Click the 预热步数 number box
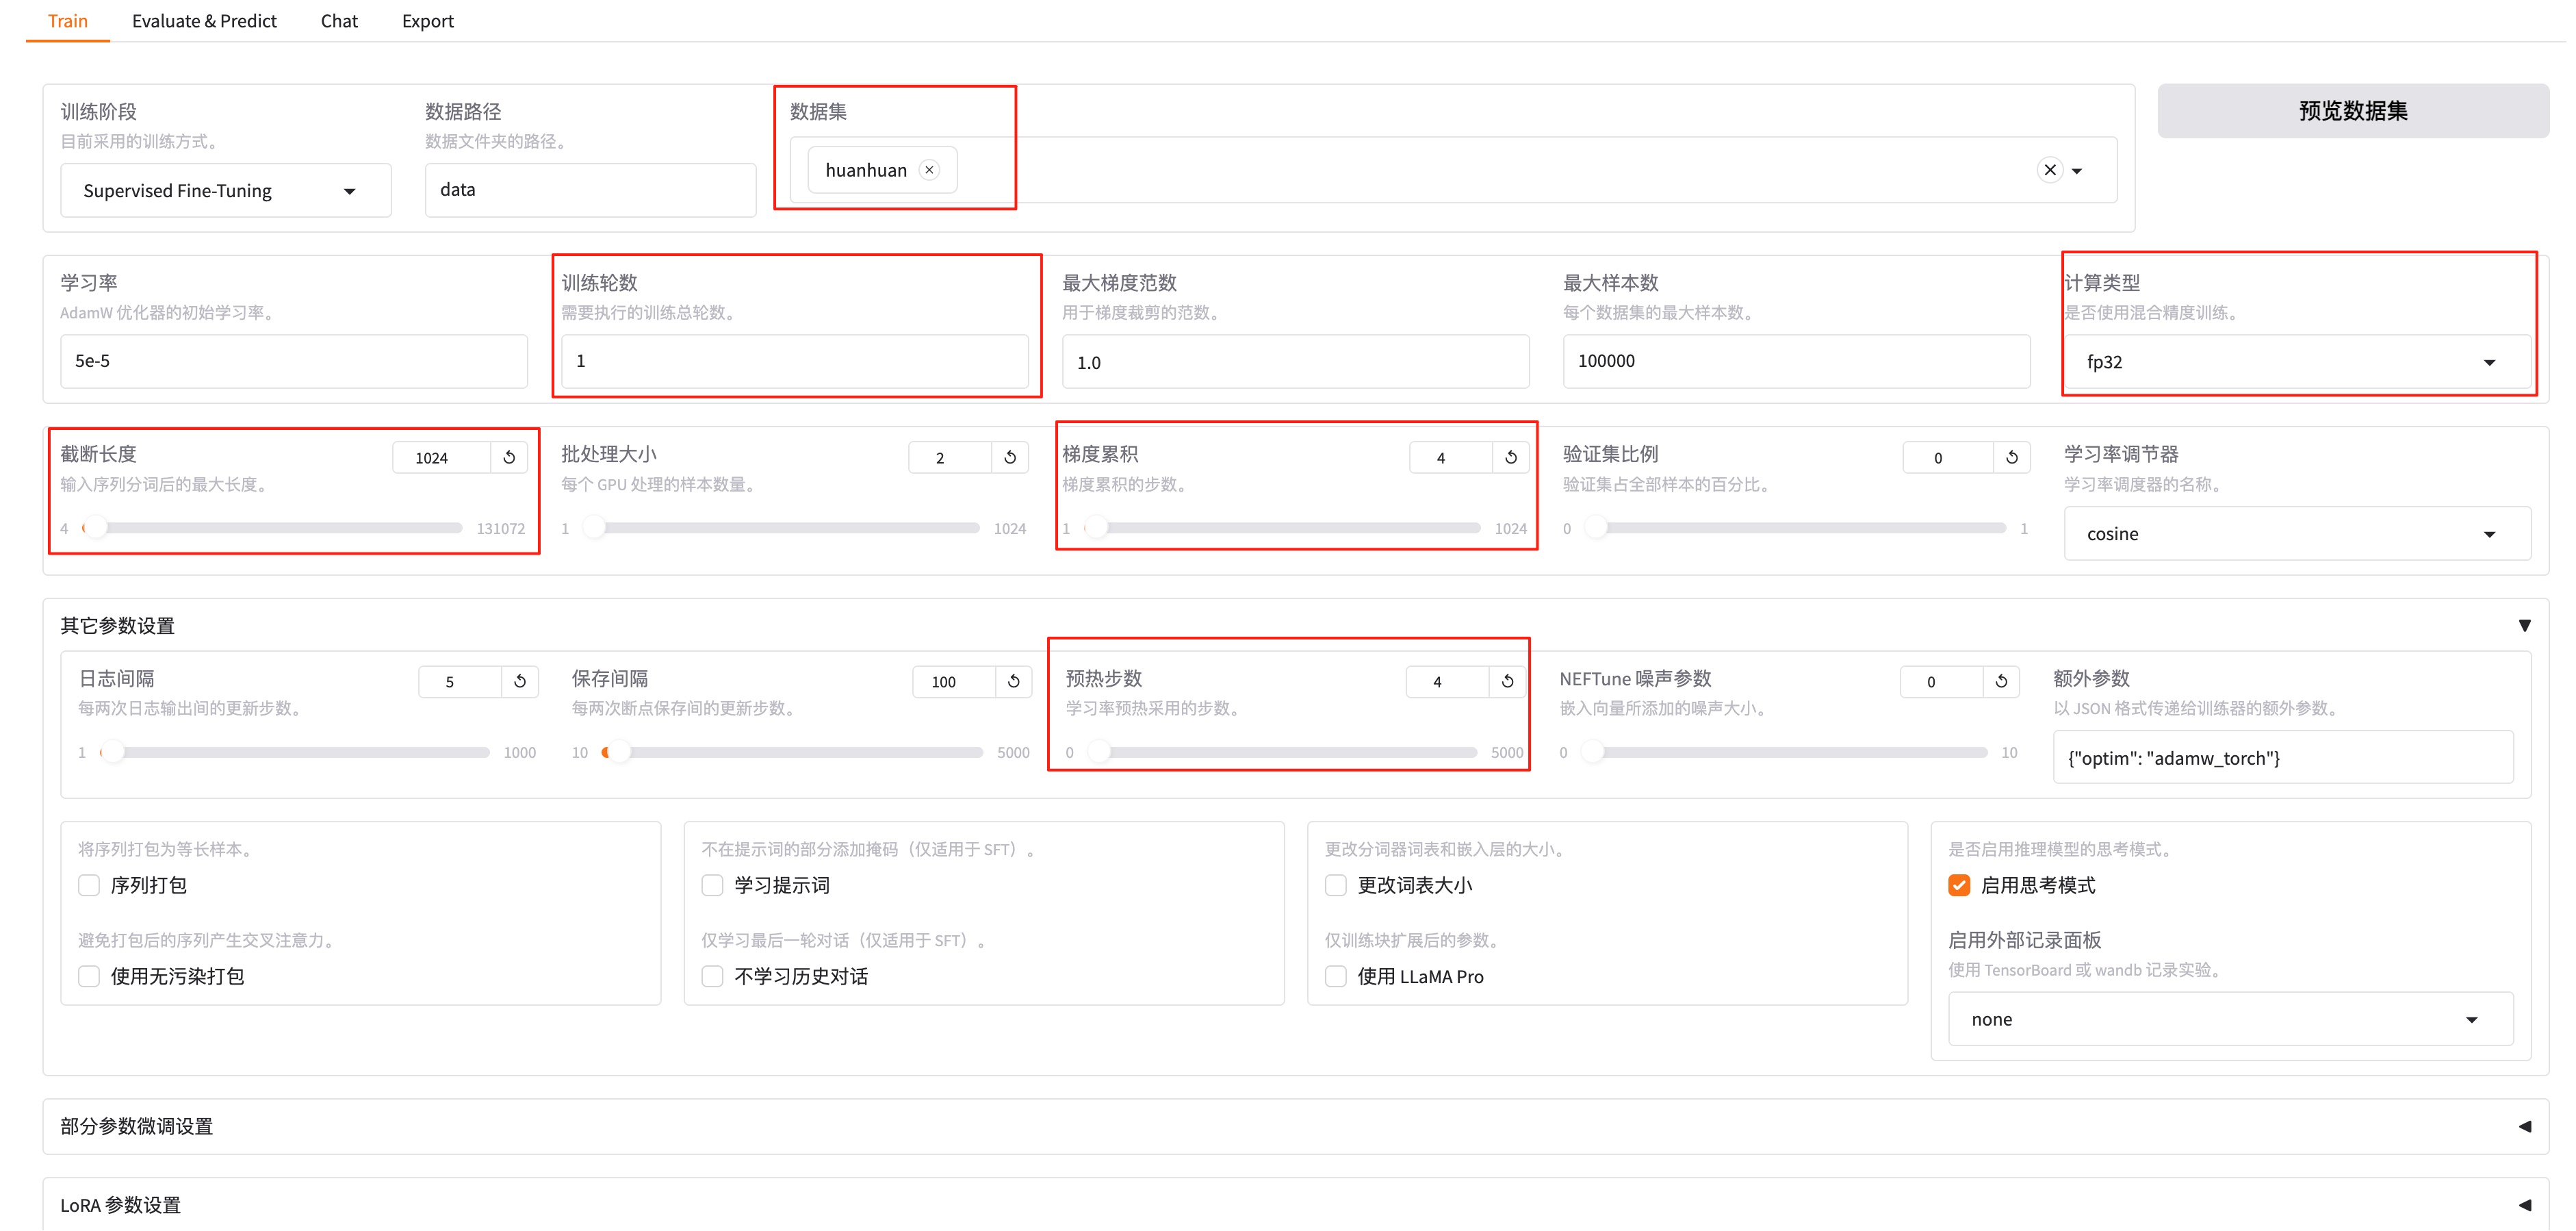2576x1231 pixels. pyautogui.click(x=1447, y=681)
